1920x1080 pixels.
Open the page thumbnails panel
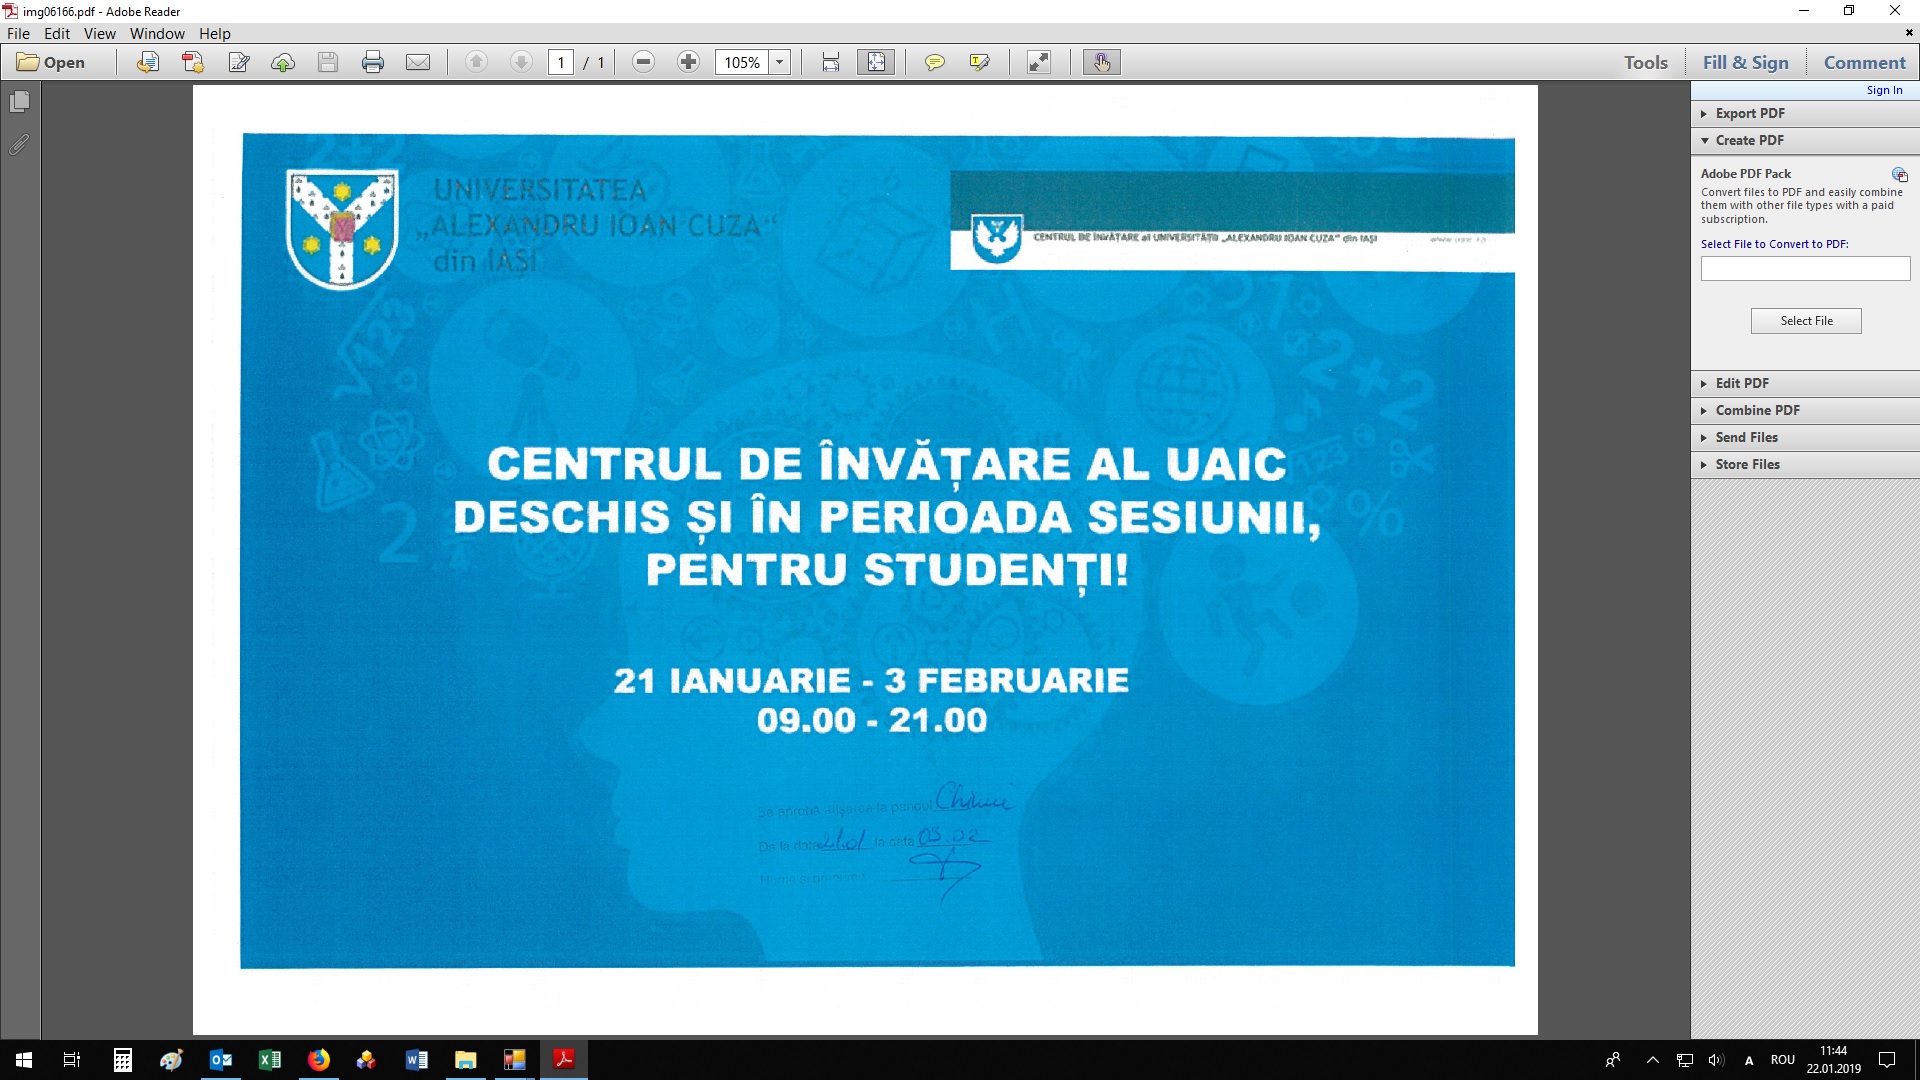pyautogui.click(x=19, y=102)
